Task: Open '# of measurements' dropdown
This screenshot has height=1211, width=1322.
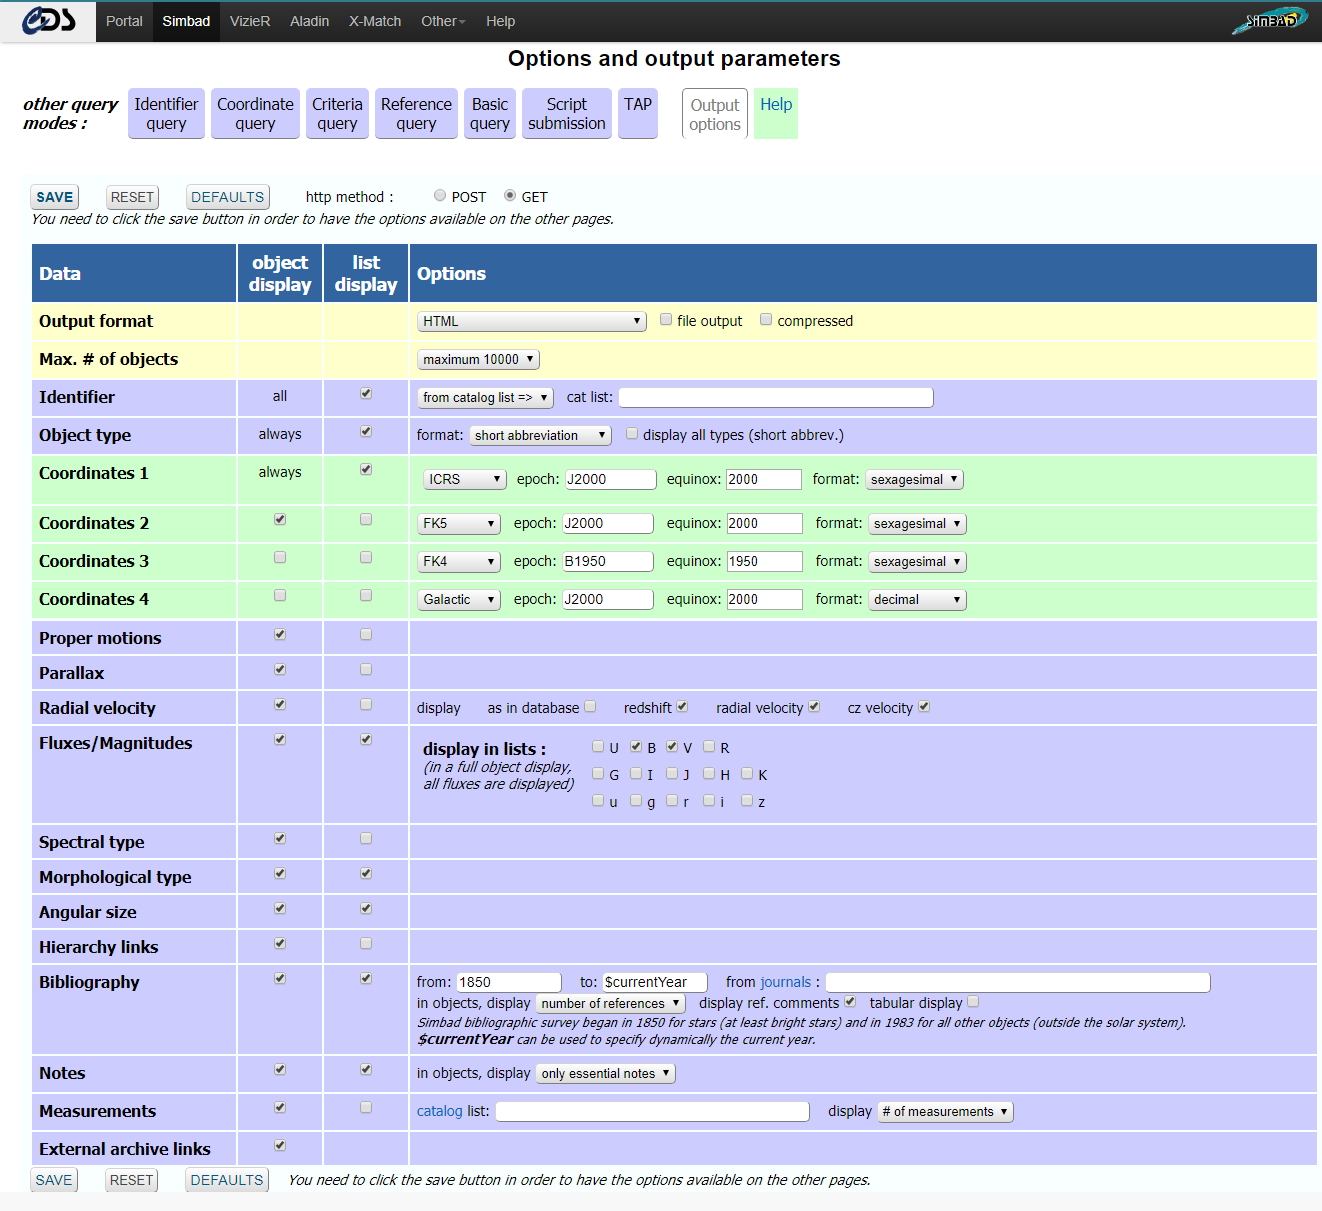Action: 946,1111
